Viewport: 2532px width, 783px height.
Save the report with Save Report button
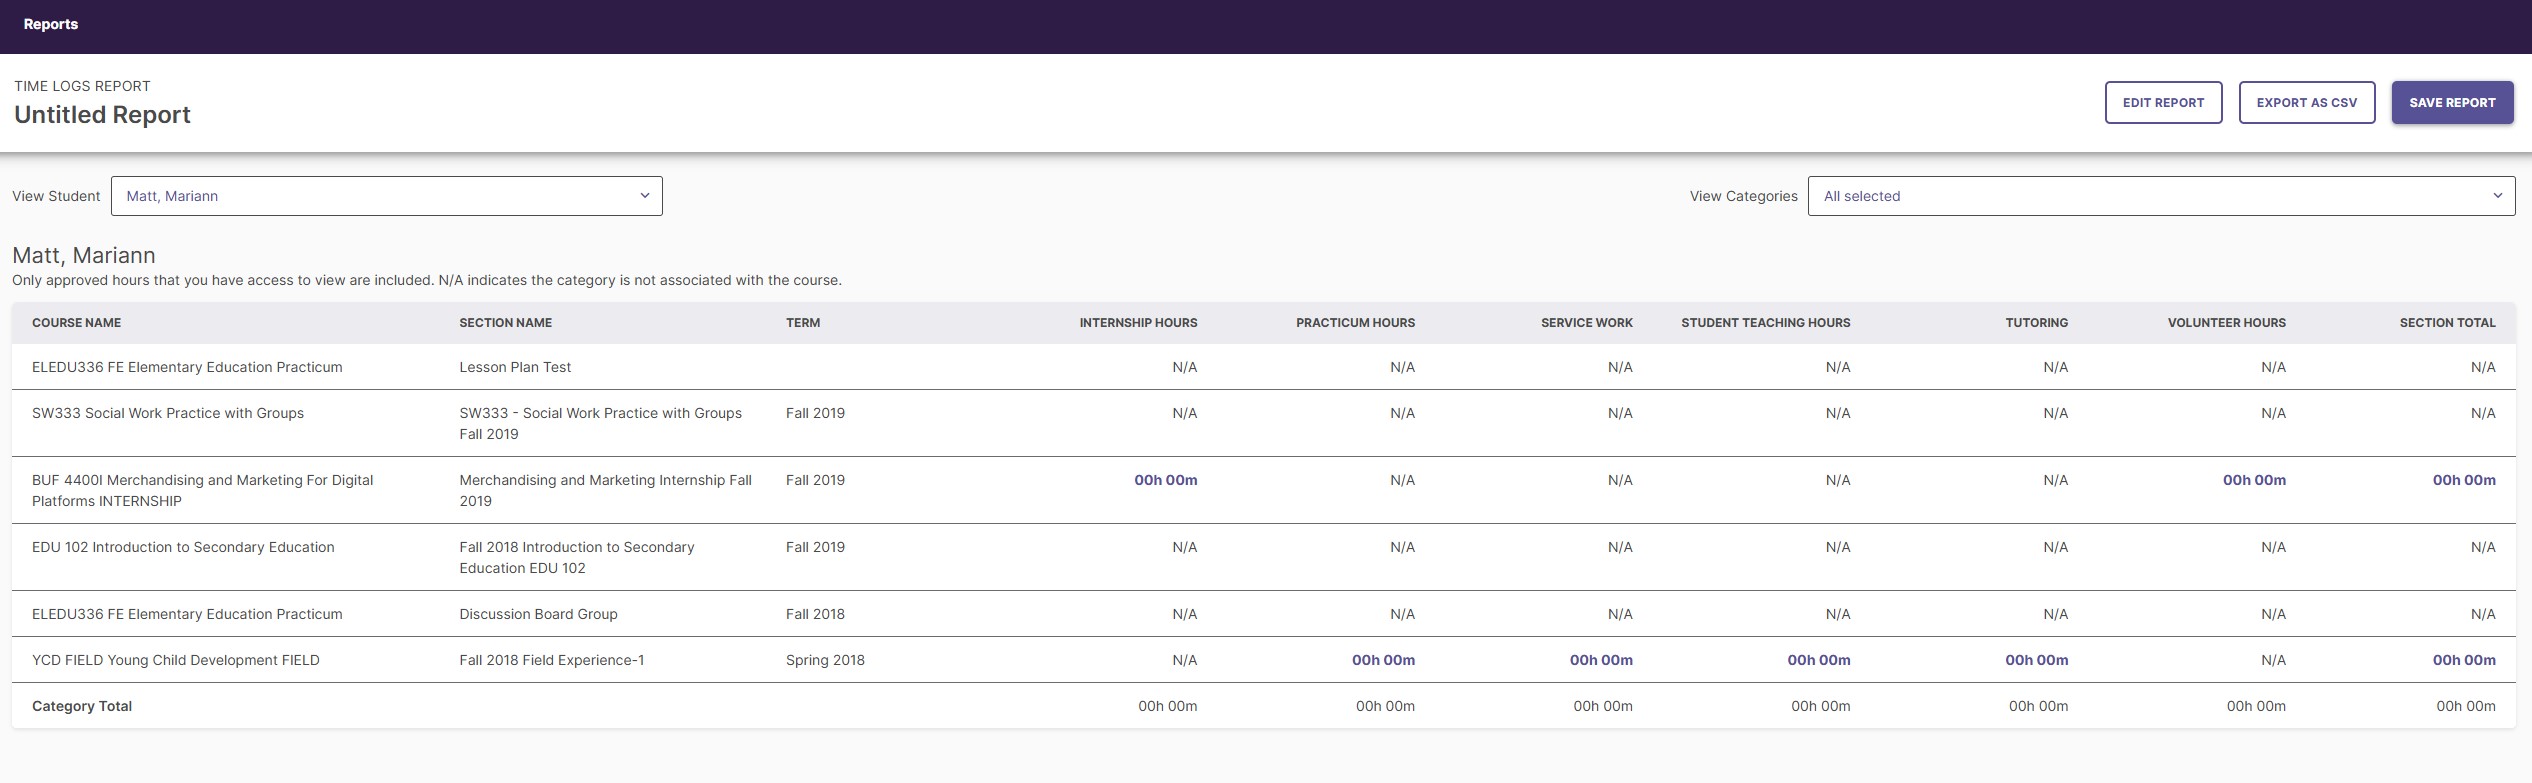point(2452,103)
